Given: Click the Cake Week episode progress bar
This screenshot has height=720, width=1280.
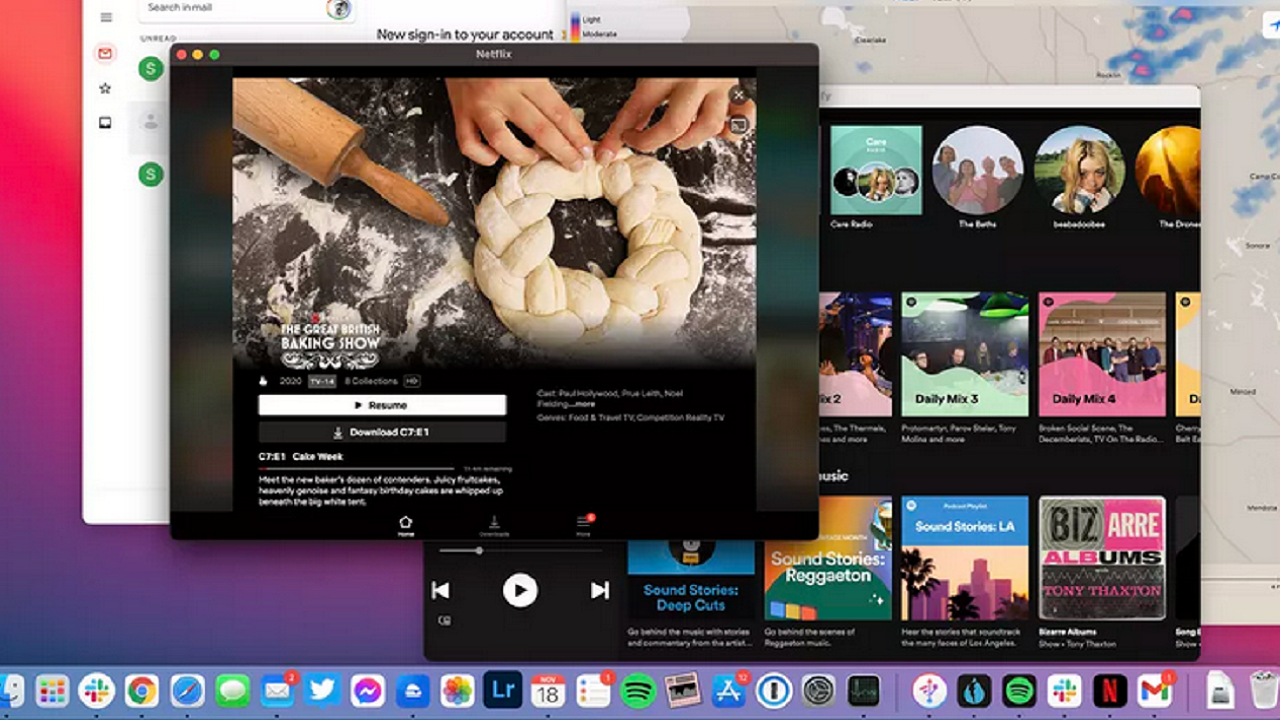Looking at the screenshot, I should point(357,468).
